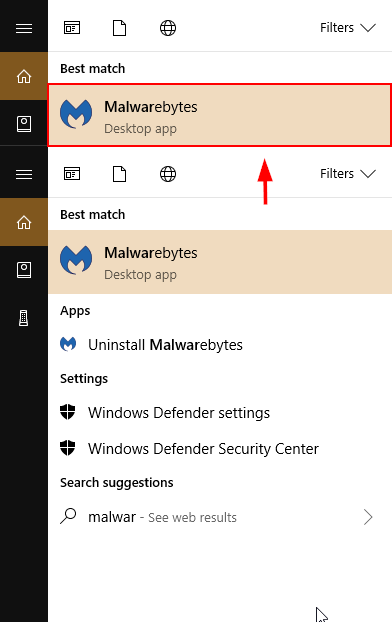Select the upper Home icon in sidebar
Viewport: 392px width, 622px height.
point(24,76)
